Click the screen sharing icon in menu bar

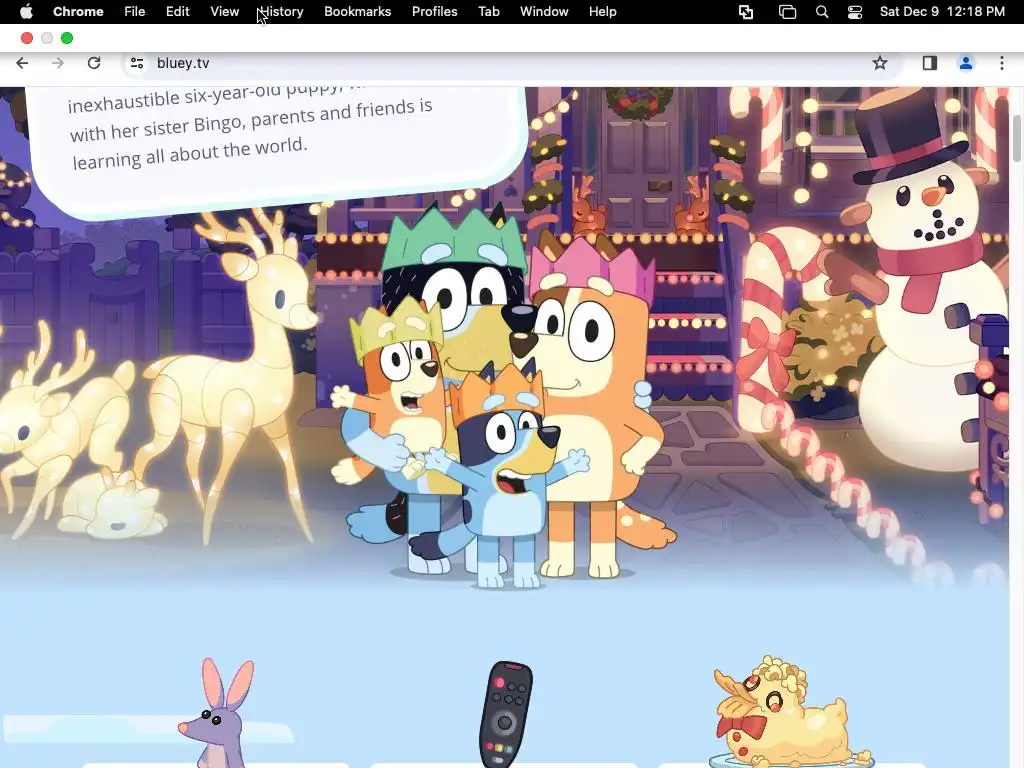click(x=746, y=12)
